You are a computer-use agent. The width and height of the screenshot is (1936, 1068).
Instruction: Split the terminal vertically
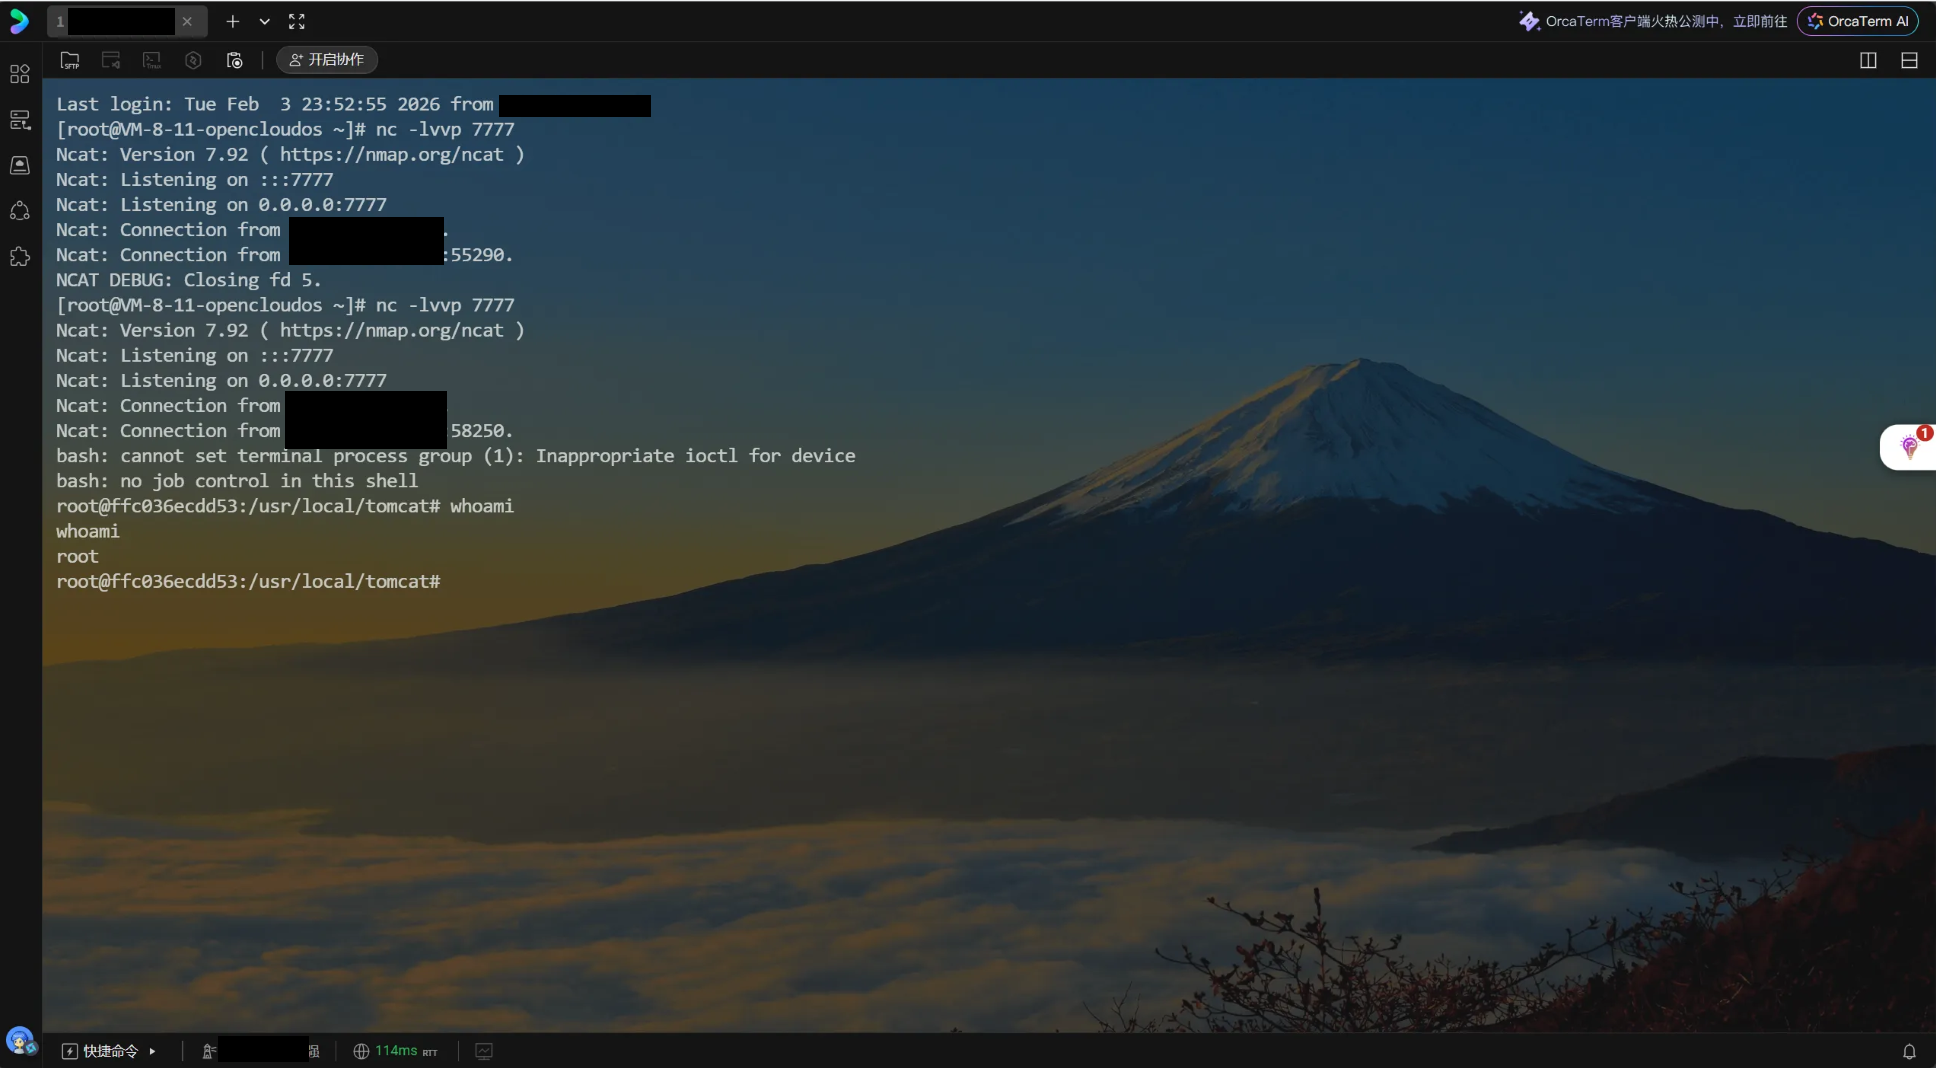click(1868, 60)
